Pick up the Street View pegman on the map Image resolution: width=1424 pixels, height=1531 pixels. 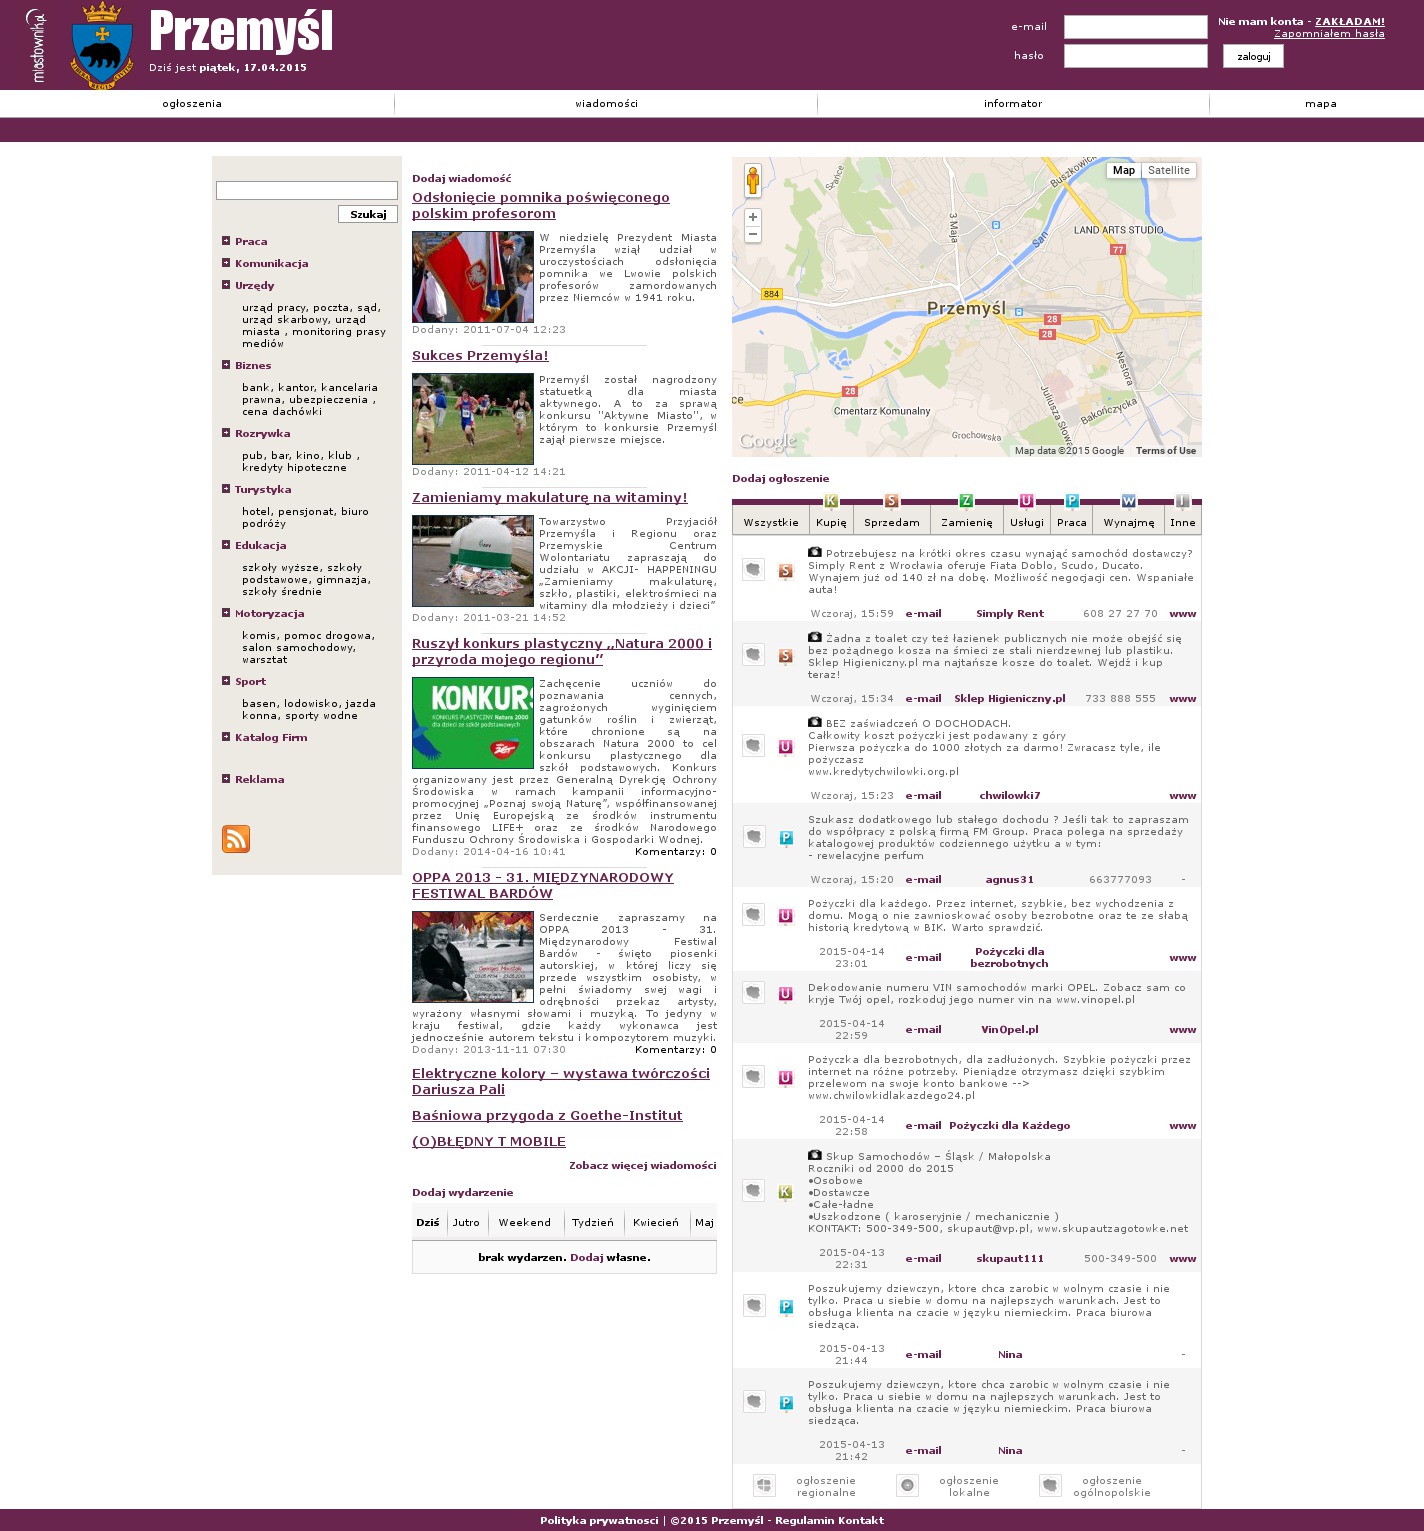753,180
